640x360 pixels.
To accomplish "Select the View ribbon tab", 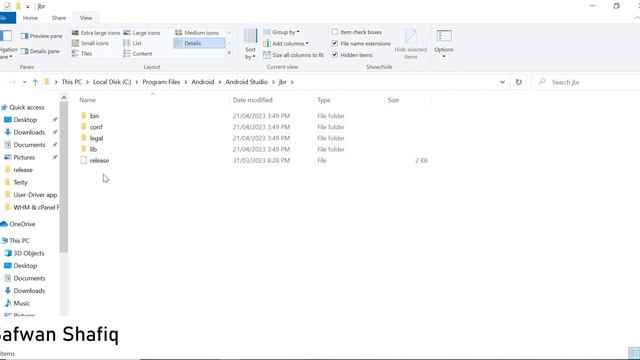I will pyautogui.click(x=86, y=18).
